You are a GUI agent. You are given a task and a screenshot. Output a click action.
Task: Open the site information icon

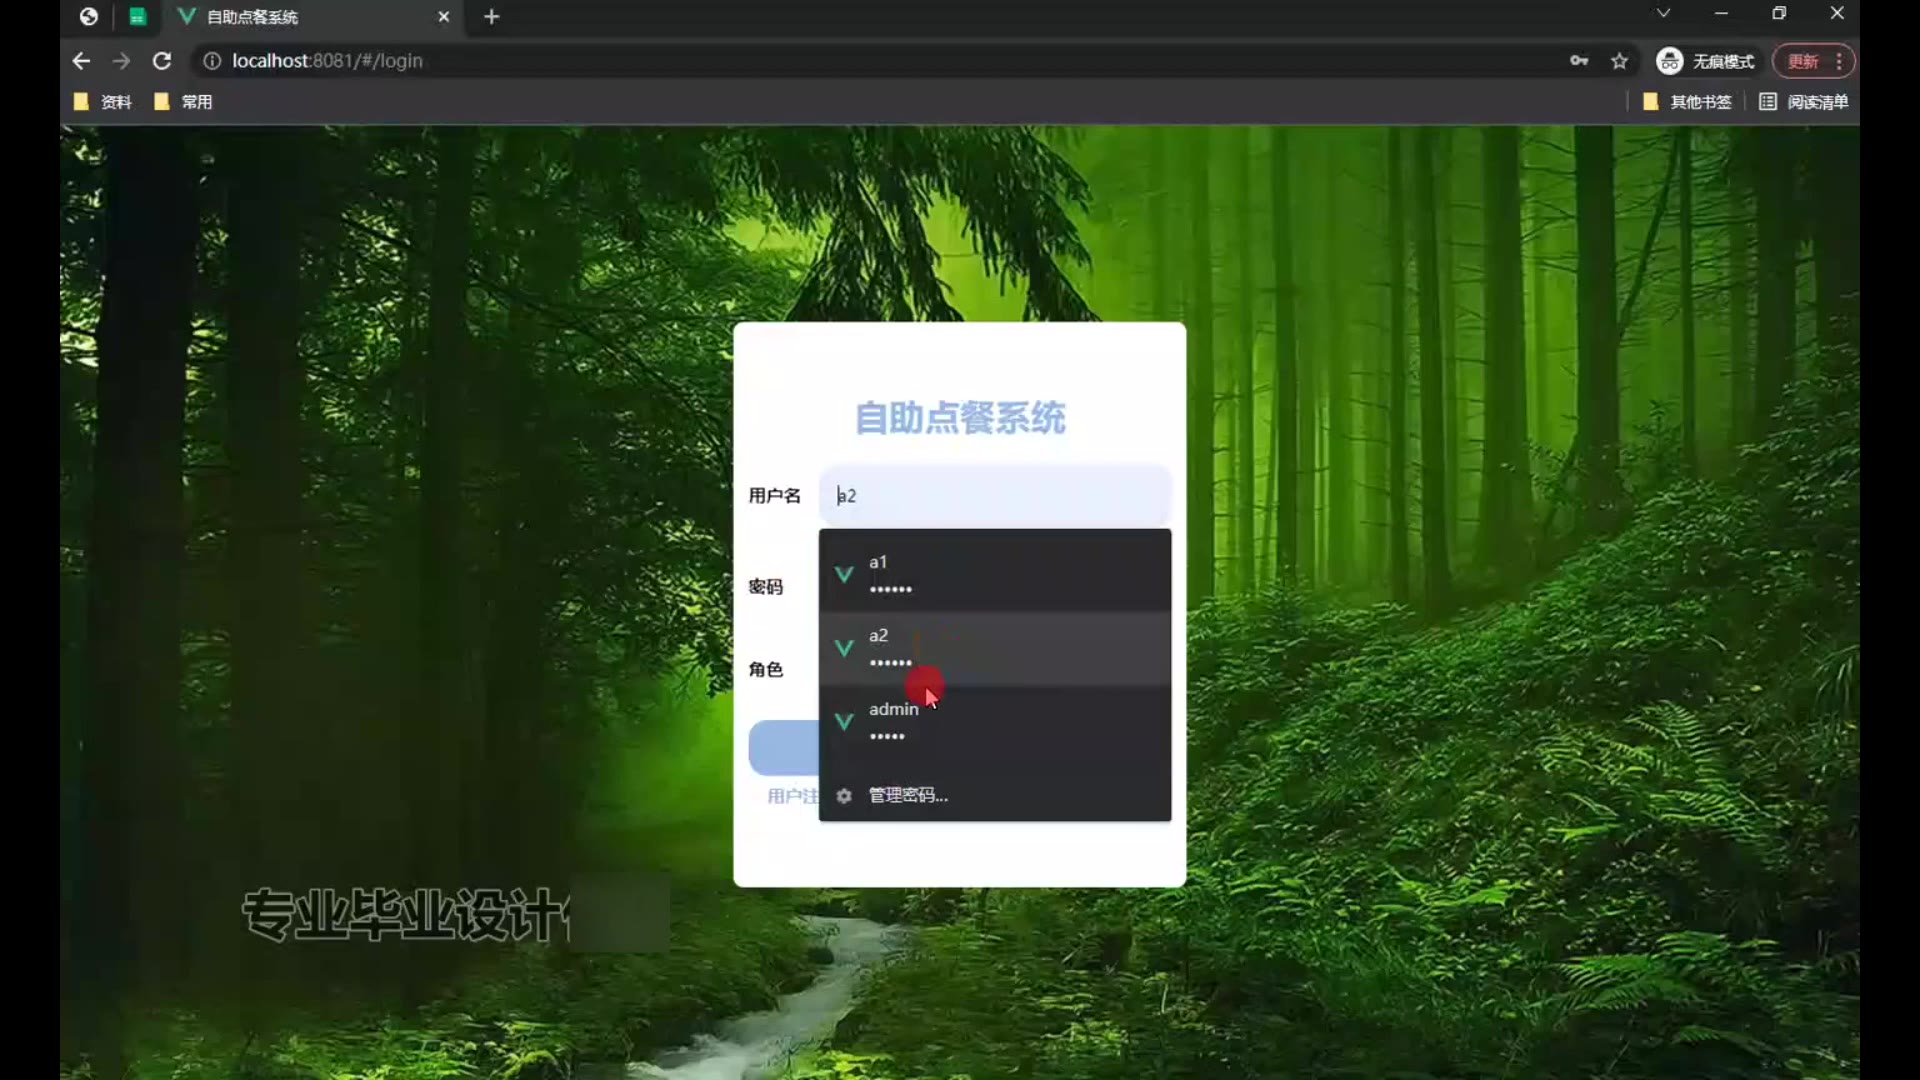[212, 61]
